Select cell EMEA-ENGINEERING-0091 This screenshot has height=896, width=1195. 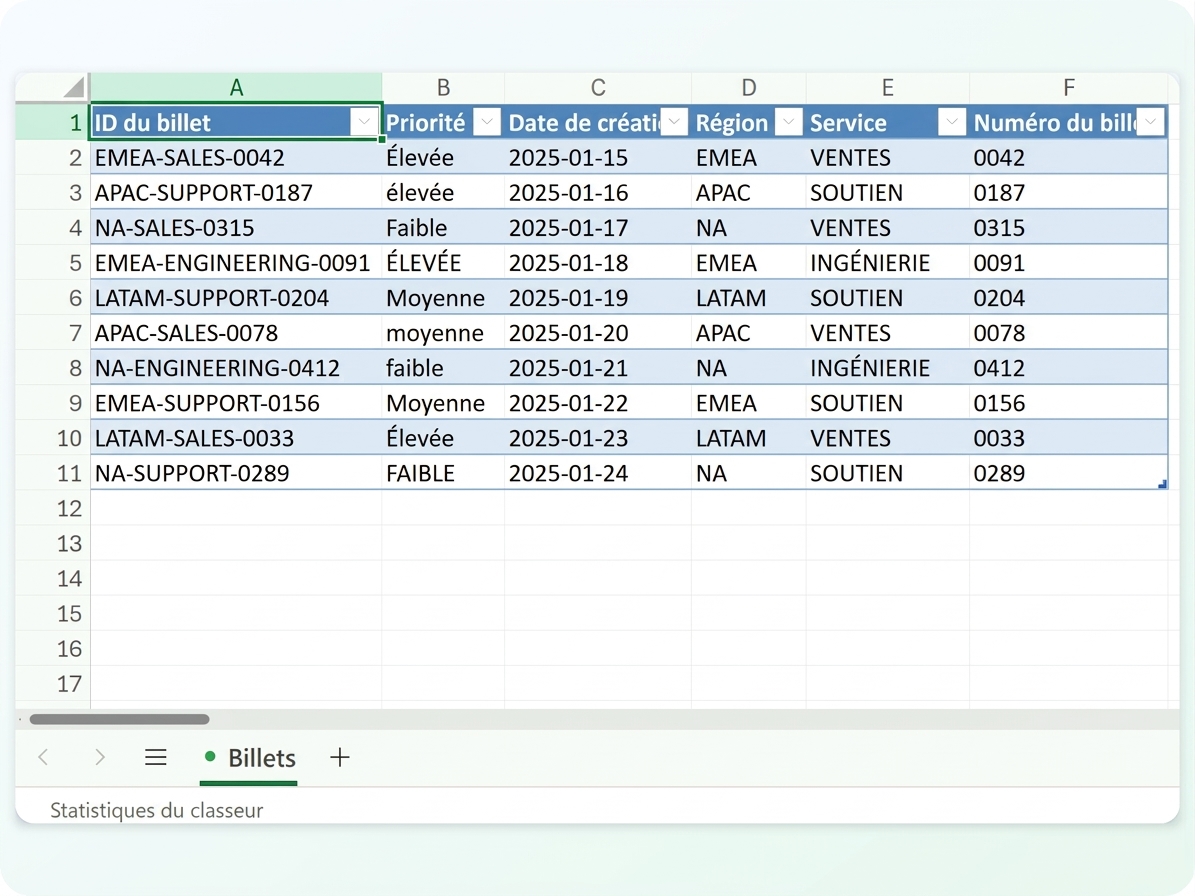tap(236, 263)
